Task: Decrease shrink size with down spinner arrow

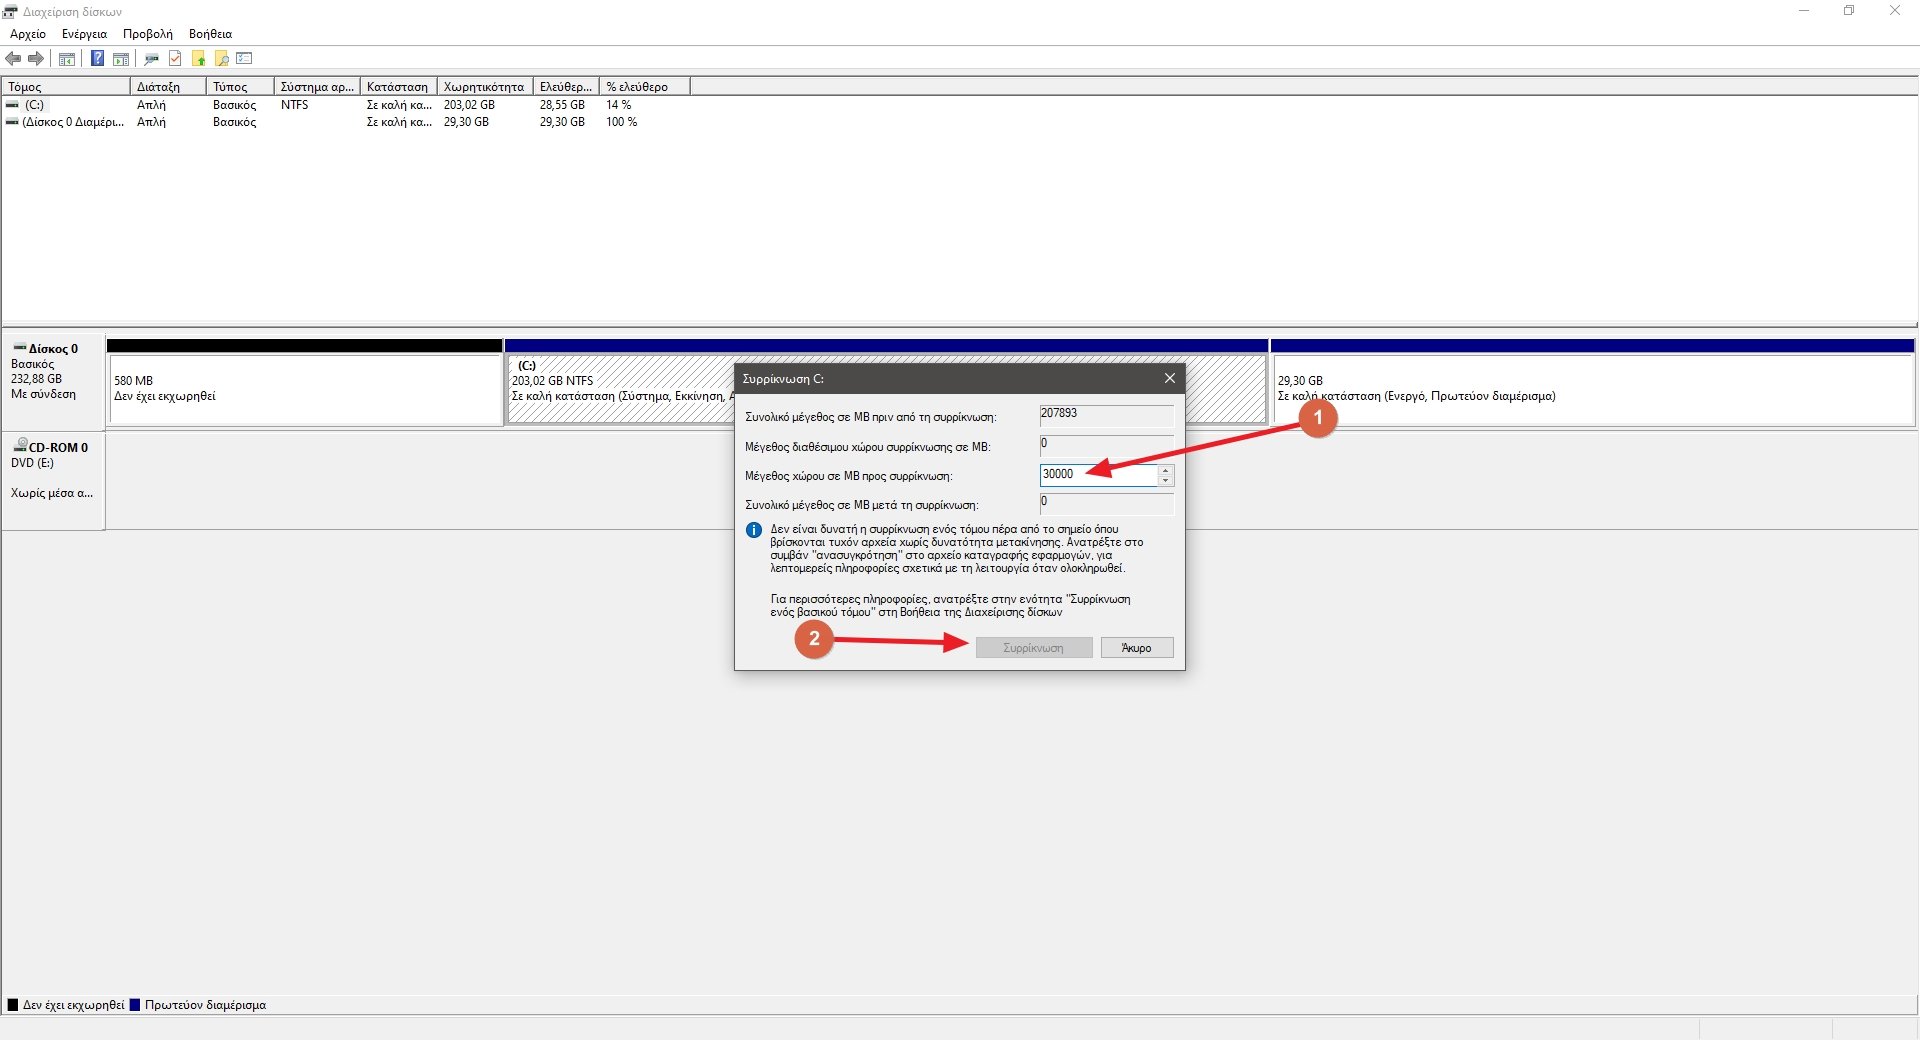Action: pos(1165,481)
